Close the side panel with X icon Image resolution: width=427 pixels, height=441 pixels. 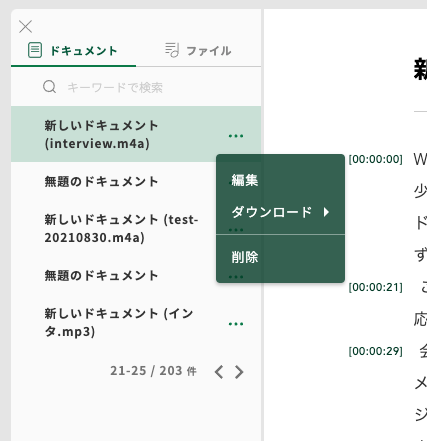25,27
